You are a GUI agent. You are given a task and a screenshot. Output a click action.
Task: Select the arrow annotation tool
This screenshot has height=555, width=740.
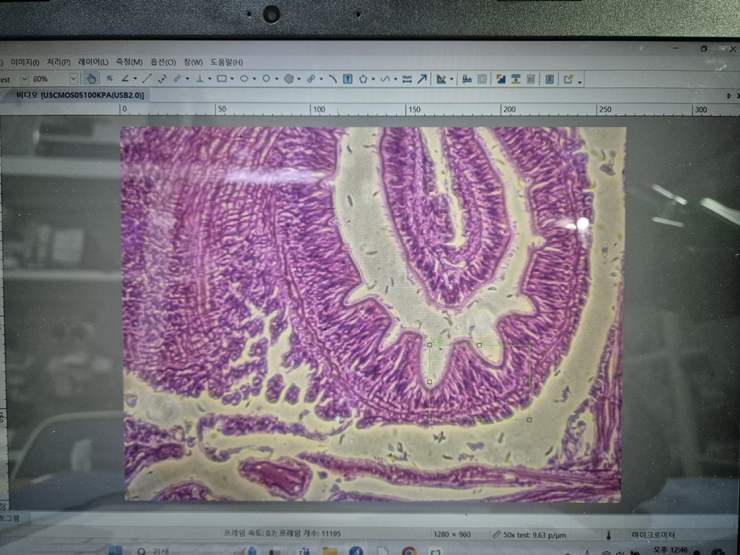click(421, 78)
